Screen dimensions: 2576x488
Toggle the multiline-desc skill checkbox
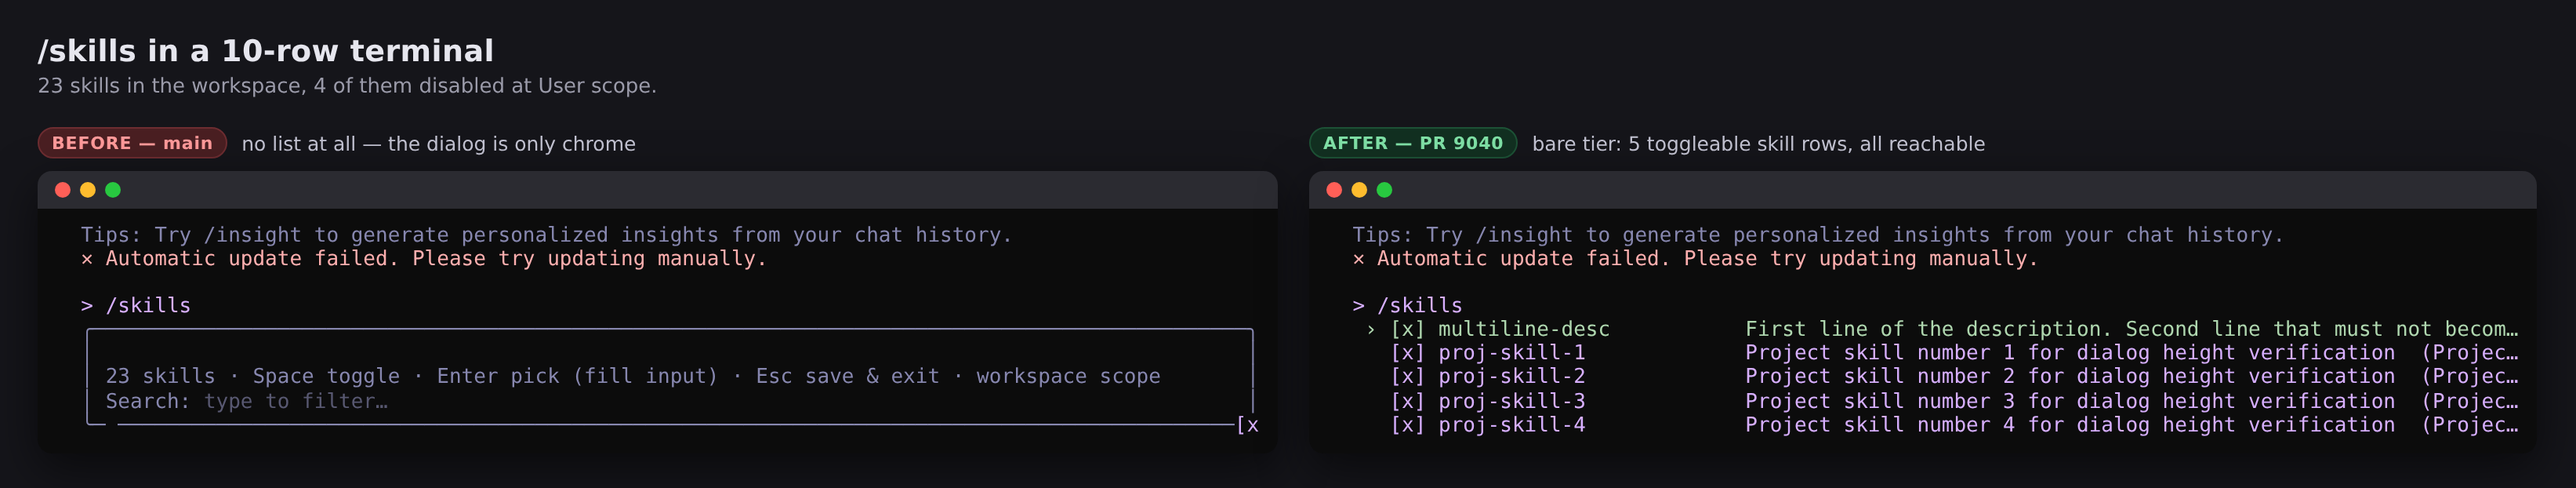[1407, 329]
